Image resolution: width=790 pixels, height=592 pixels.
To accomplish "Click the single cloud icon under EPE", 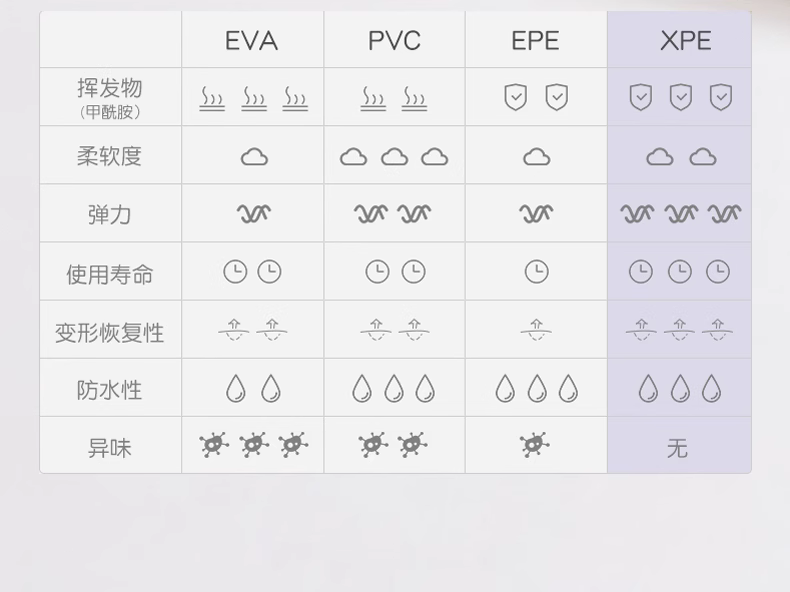I will coord(537,157).
